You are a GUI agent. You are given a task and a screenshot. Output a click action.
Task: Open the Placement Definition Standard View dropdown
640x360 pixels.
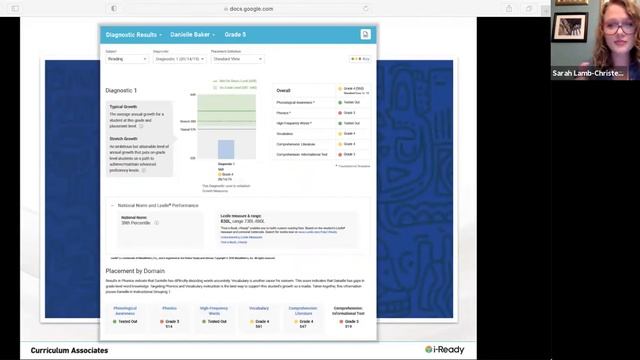click(237, 59)
